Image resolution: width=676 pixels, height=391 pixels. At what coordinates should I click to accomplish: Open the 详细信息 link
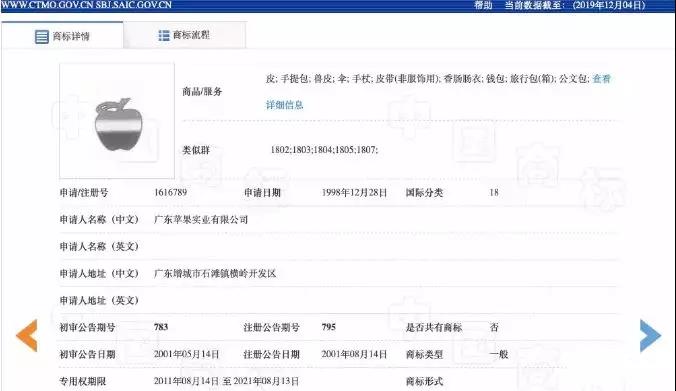tap(284, 105)
